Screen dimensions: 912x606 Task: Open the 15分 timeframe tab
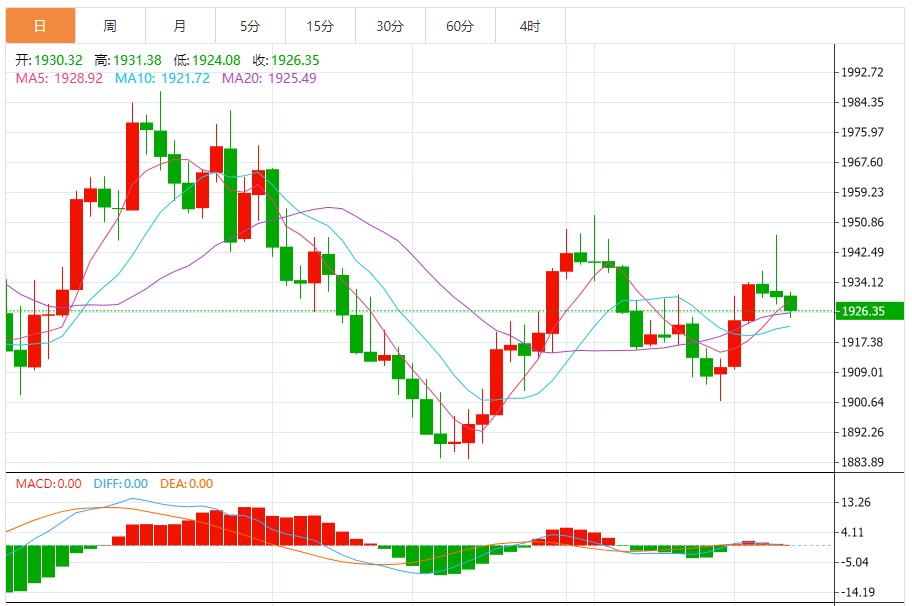click(320, 26)
